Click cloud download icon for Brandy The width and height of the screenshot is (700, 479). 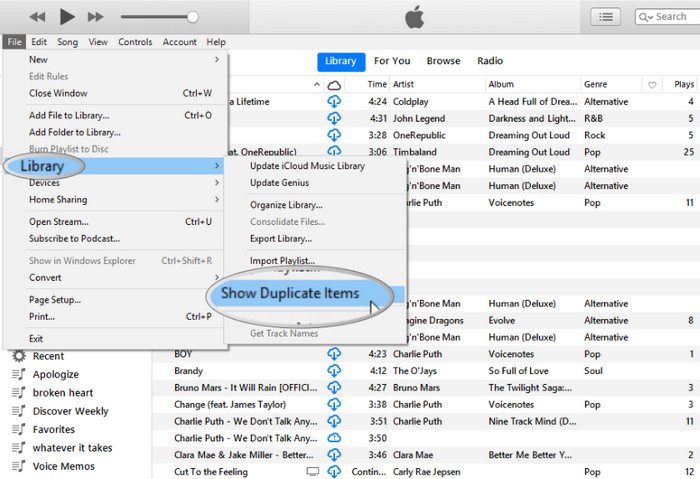point(334,371)
